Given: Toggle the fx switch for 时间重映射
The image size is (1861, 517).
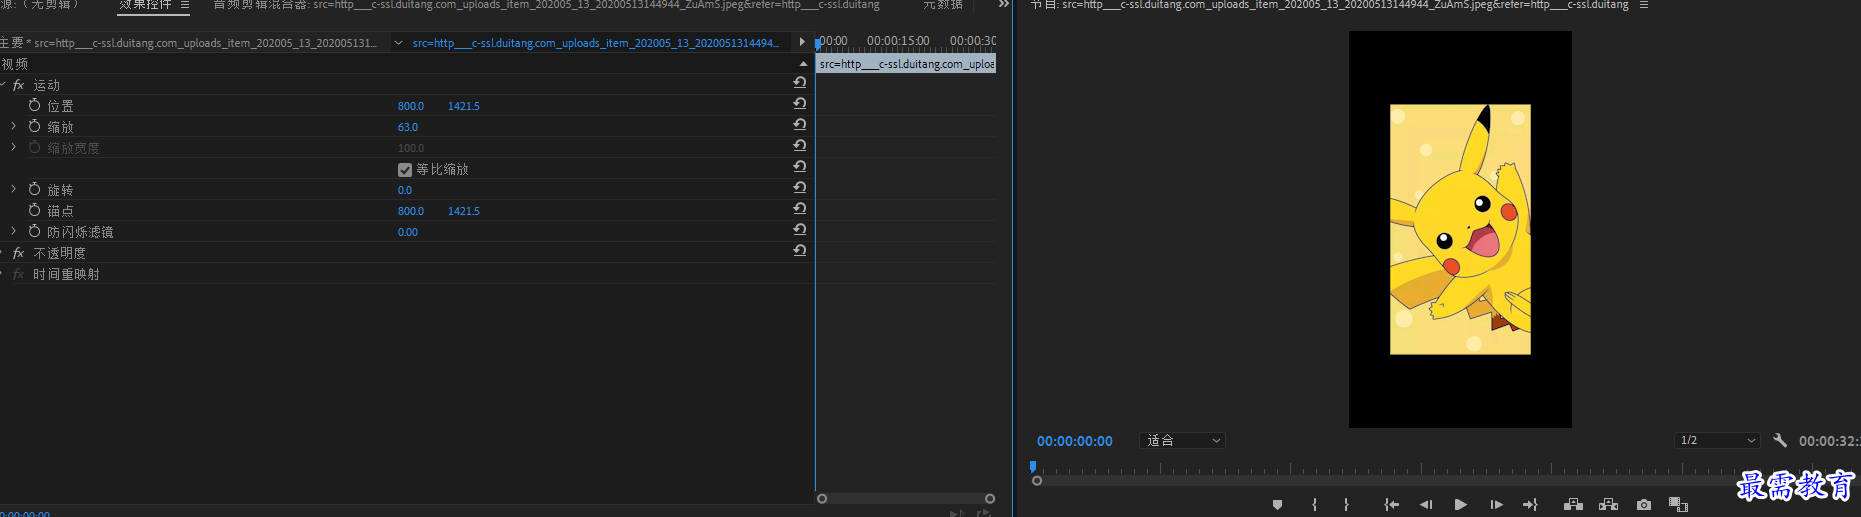Looking at the screenshot, I should pyautogui.click(x=18, y=274).
